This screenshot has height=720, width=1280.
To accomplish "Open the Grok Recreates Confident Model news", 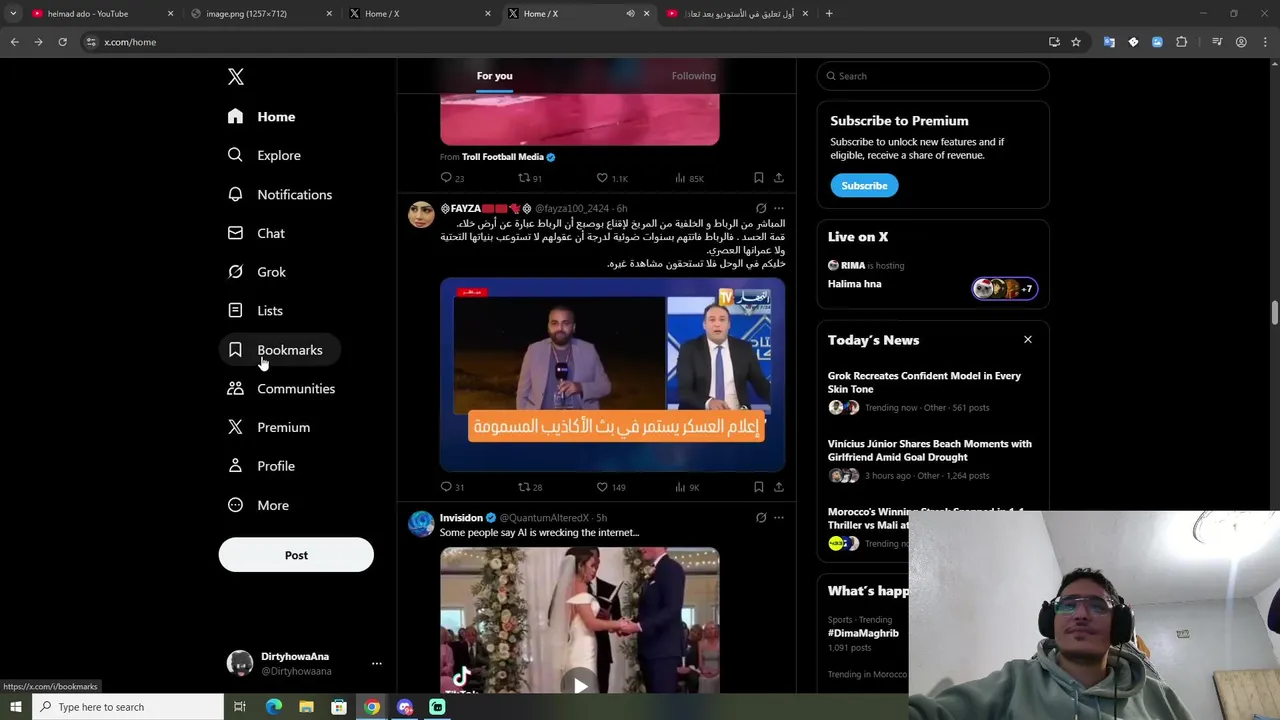I will click(924, 383).
